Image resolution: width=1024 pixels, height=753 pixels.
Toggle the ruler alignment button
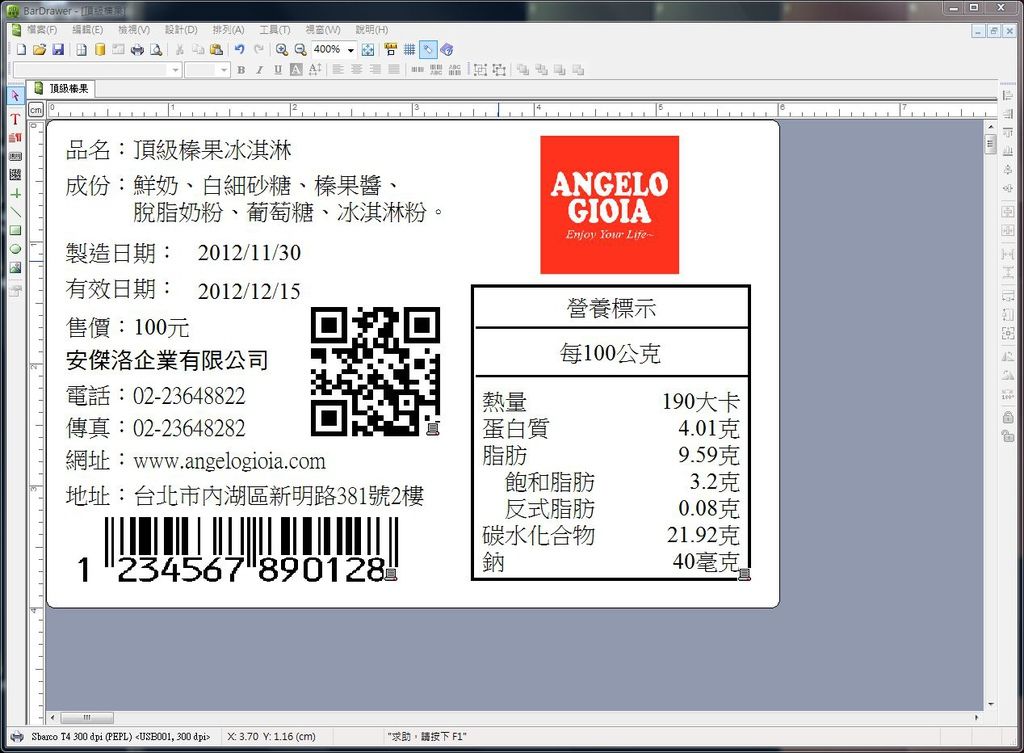[x=391, y=50]
